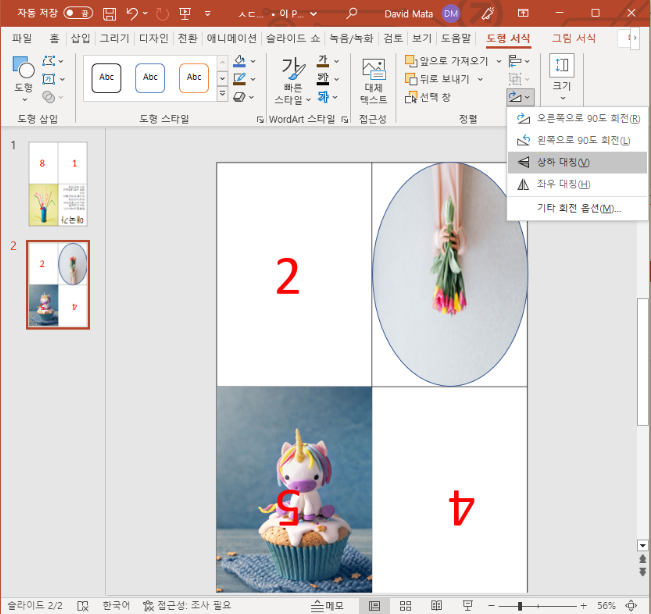The image size is (651, 614).
Task: Switch to the 디자인 ribbon tab
Action: pos(153,39)
